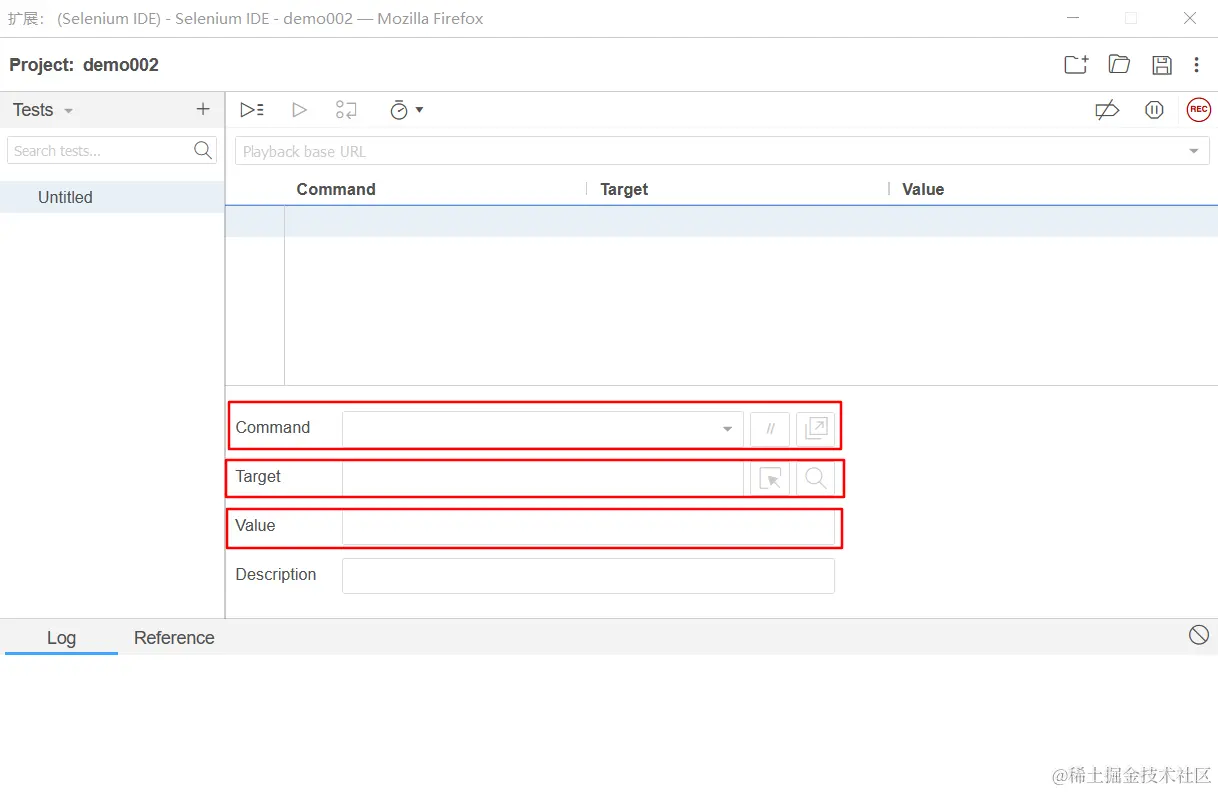Run all tests in suite
The height and width of the screenshot is (792, 1218).
pos(252,110)
